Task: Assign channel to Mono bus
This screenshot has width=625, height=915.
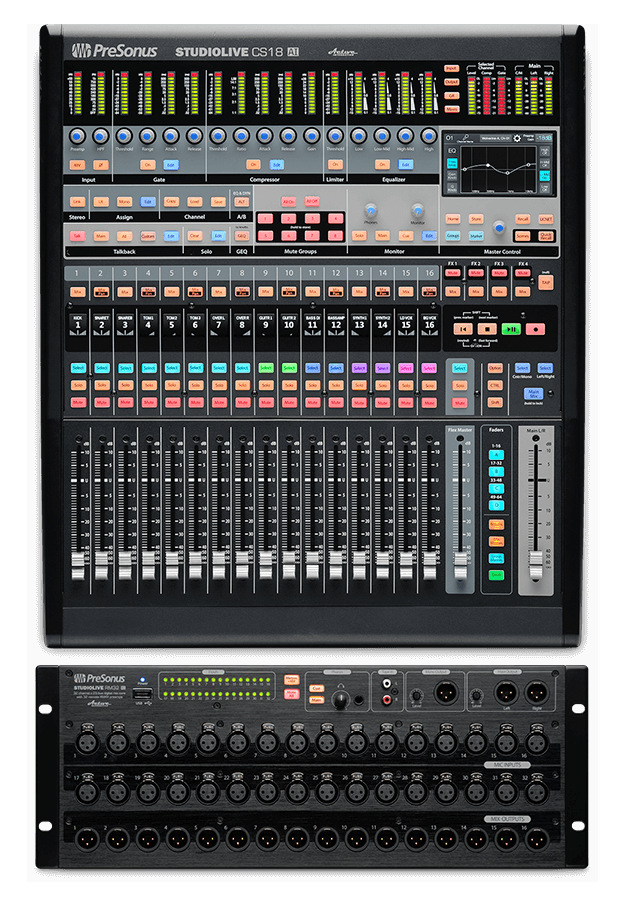Action: tap(124, 201)
